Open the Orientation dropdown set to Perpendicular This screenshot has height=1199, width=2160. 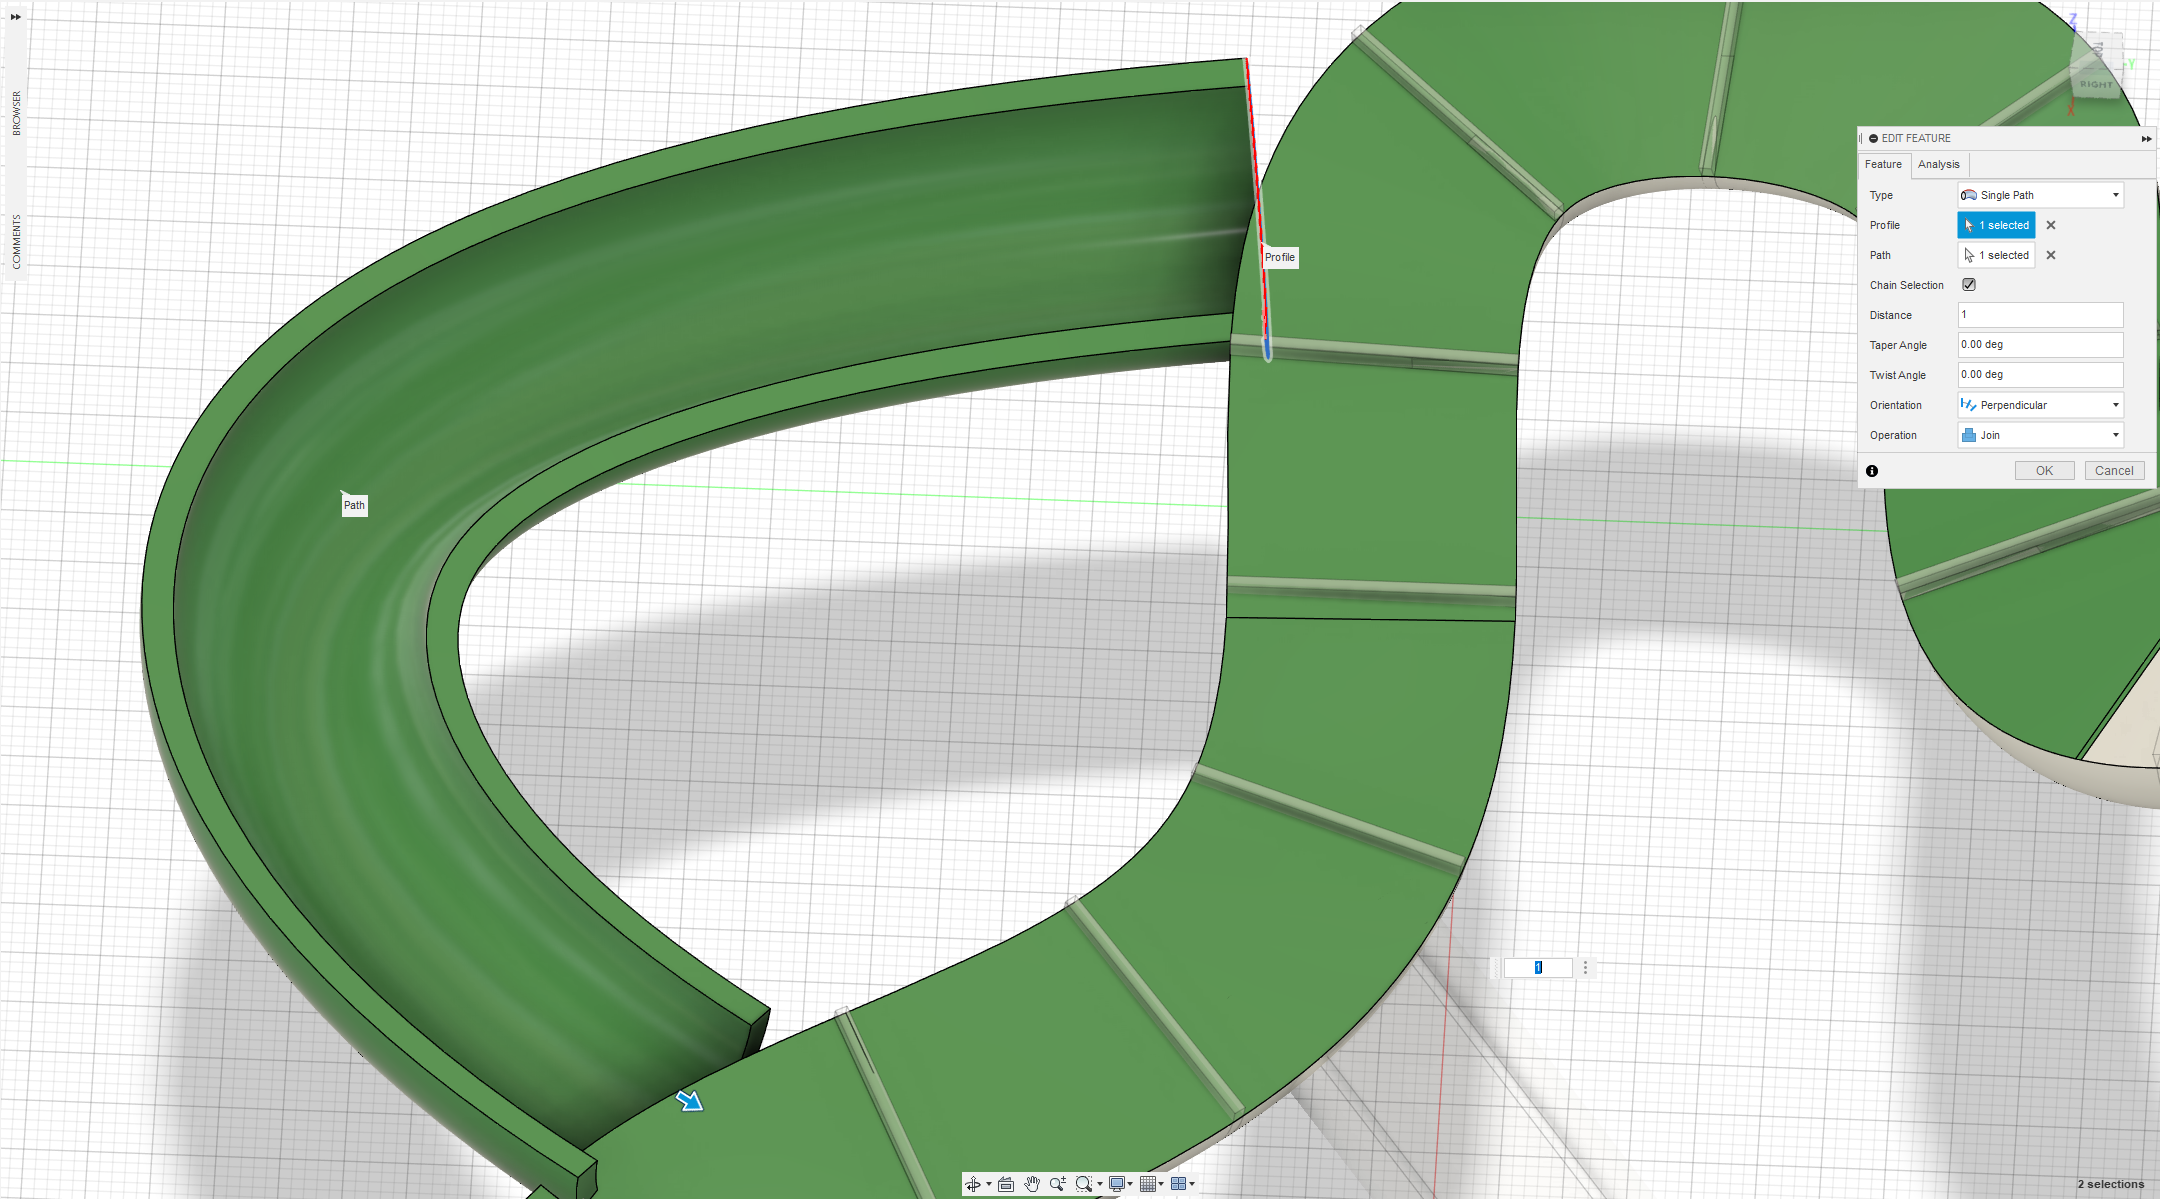[x=2040, y=405]
